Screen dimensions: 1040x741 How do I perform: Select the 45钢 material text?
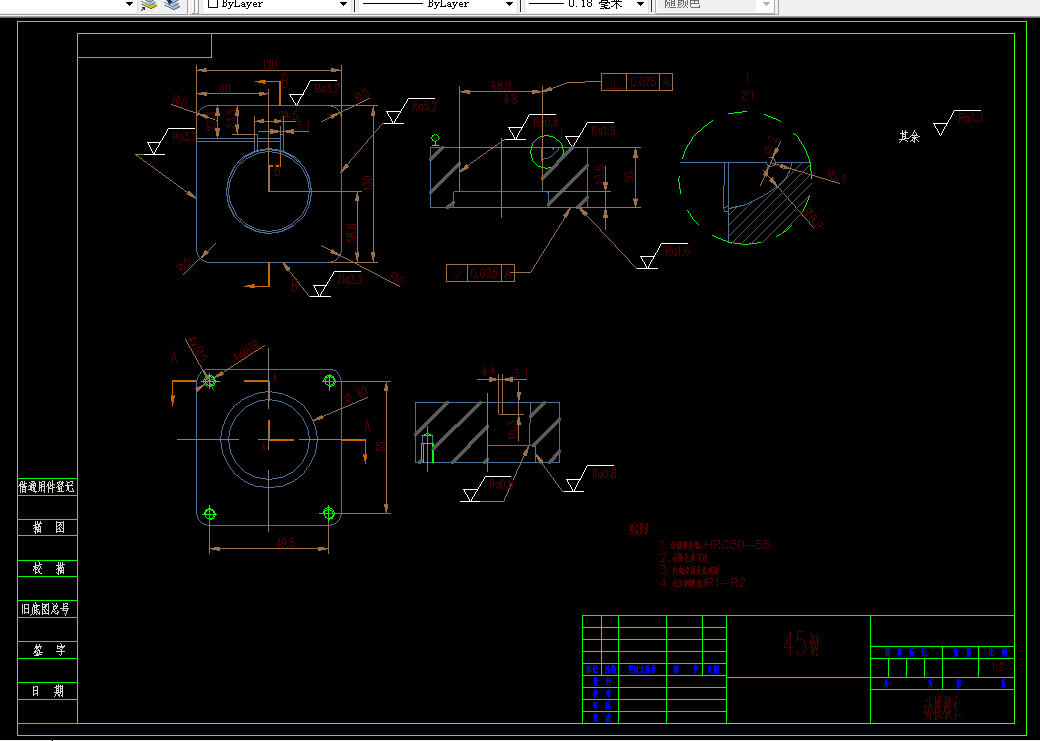click(801, 643)
